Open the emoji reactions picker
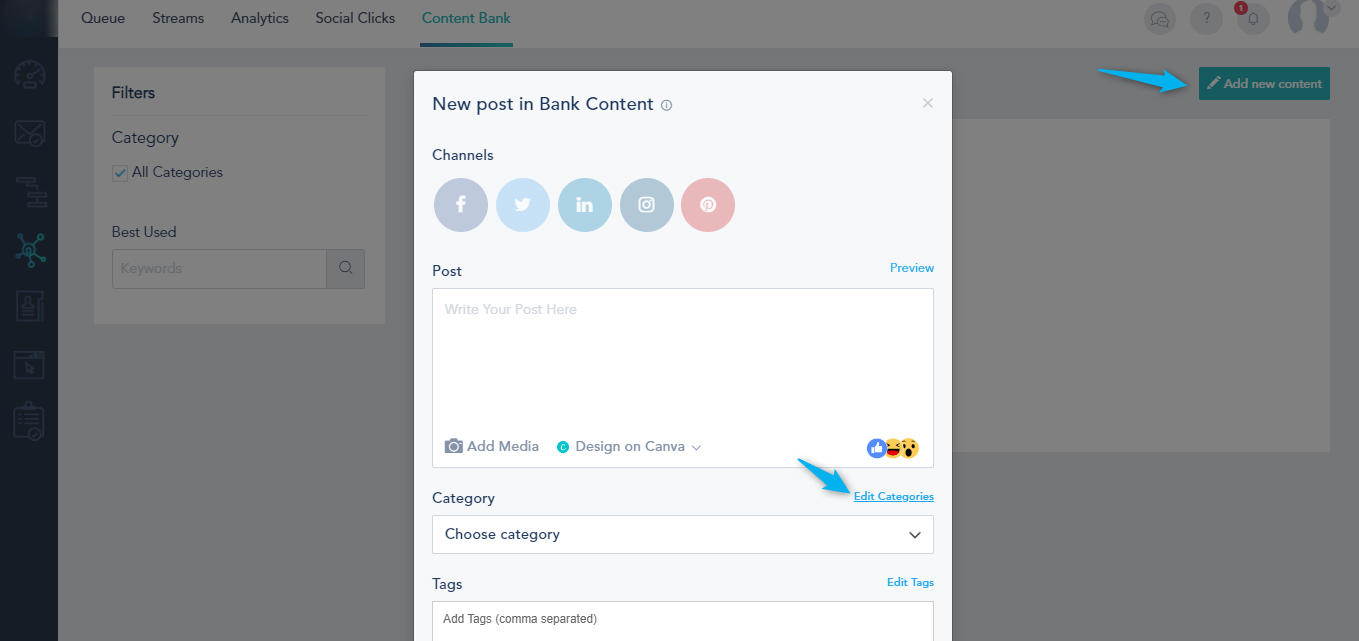Viewport: 1359px width, 641px height. click(x=892, y=448)
